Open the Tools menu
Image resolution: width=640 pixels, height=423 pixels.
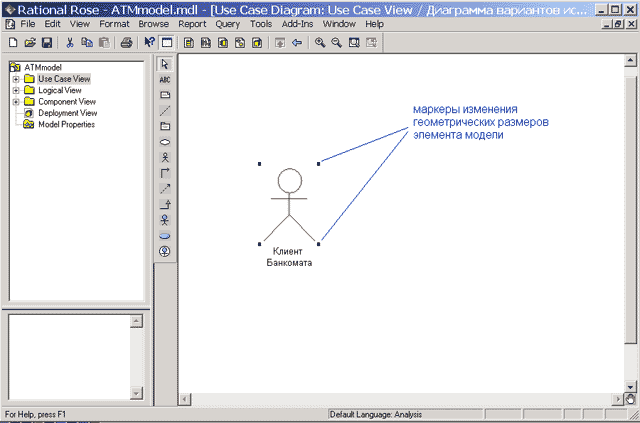coord(261,23)
